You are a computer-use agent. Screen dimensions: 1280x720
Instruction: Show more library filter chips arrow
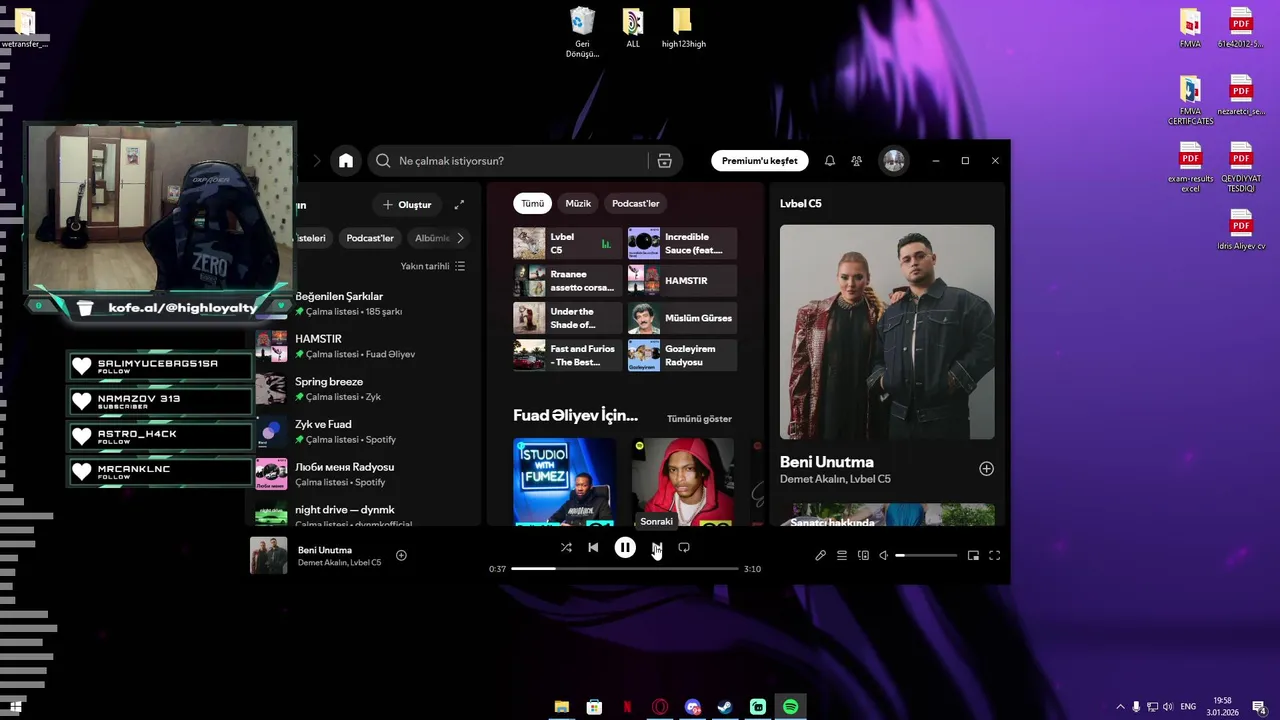[460, 238]
